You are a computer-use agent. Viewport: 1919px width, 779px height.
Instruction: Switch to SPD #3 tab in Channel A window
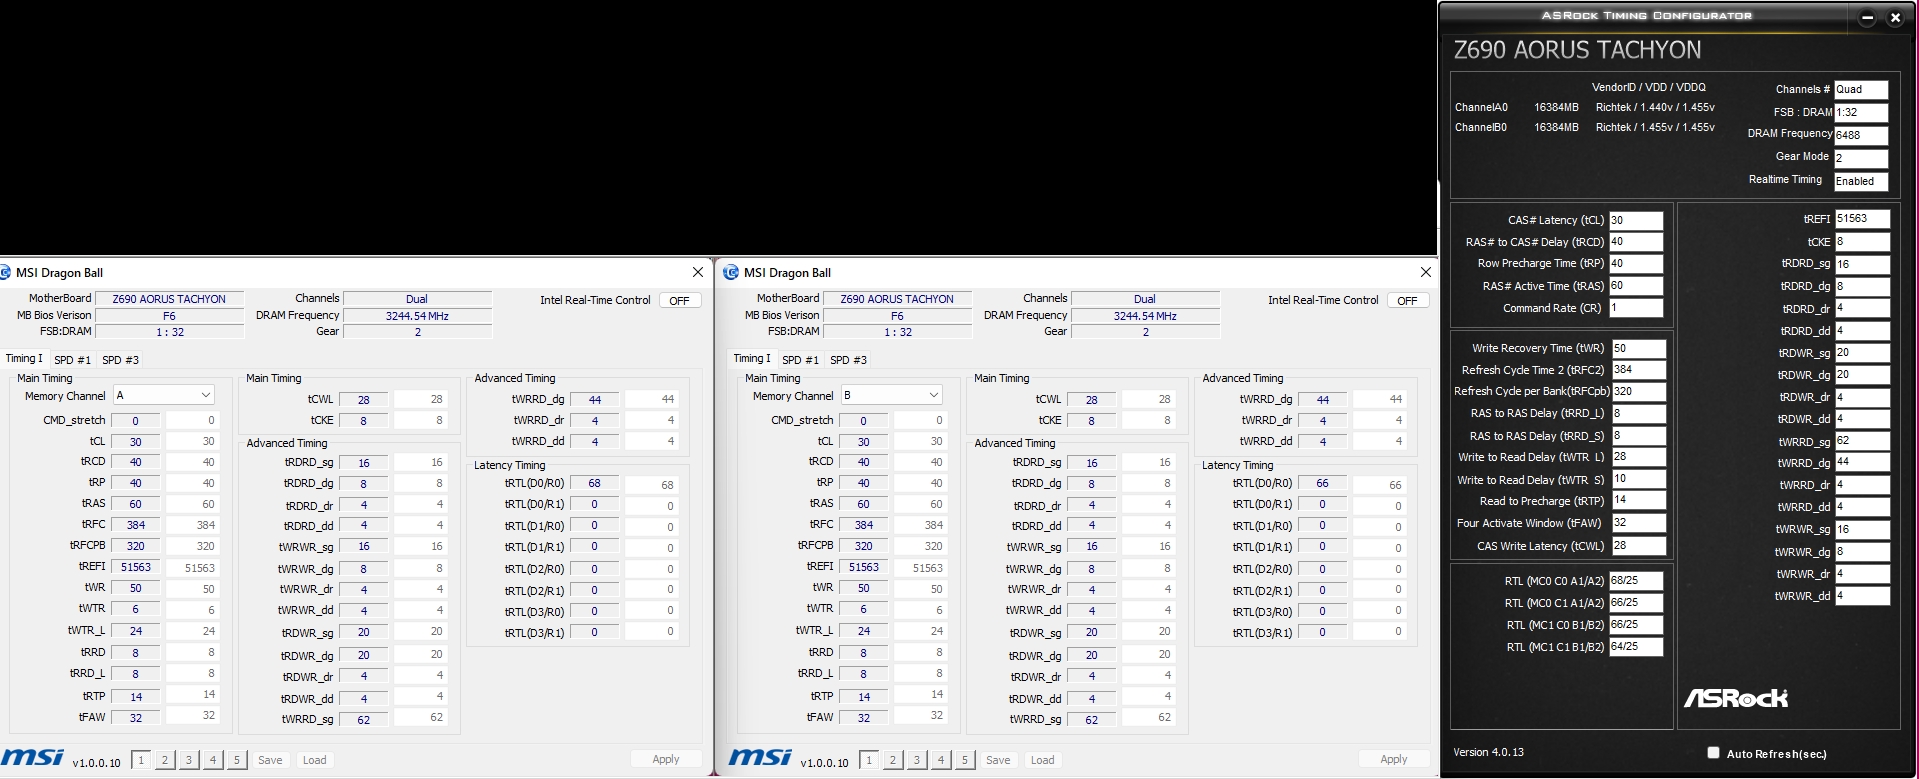tap(120, 360)
